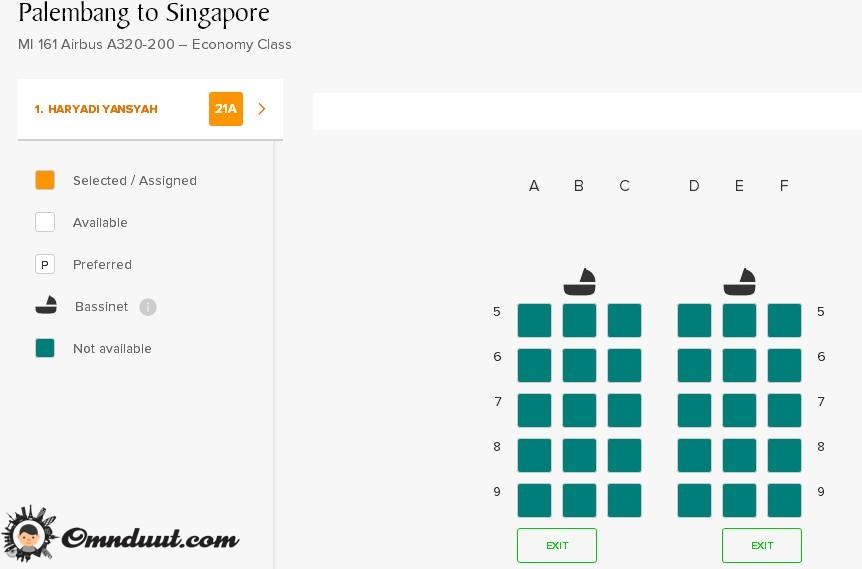
Task: Click bassinet icon above left seat block
Action: 579,282
